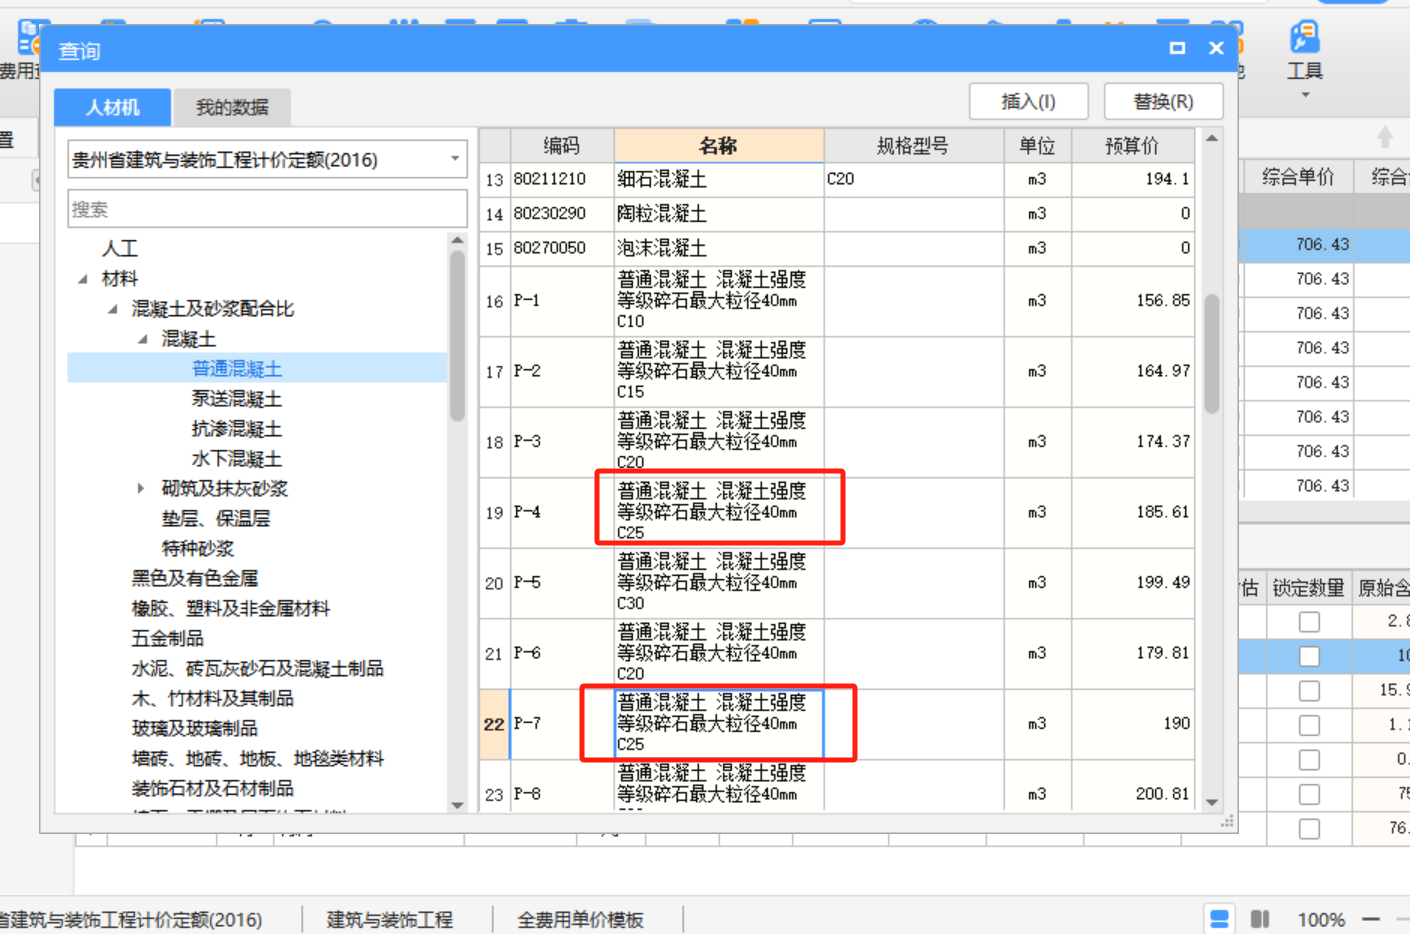Close the 查询 dialog with X
1410x934 pixels.
(x=1216, y=48)
